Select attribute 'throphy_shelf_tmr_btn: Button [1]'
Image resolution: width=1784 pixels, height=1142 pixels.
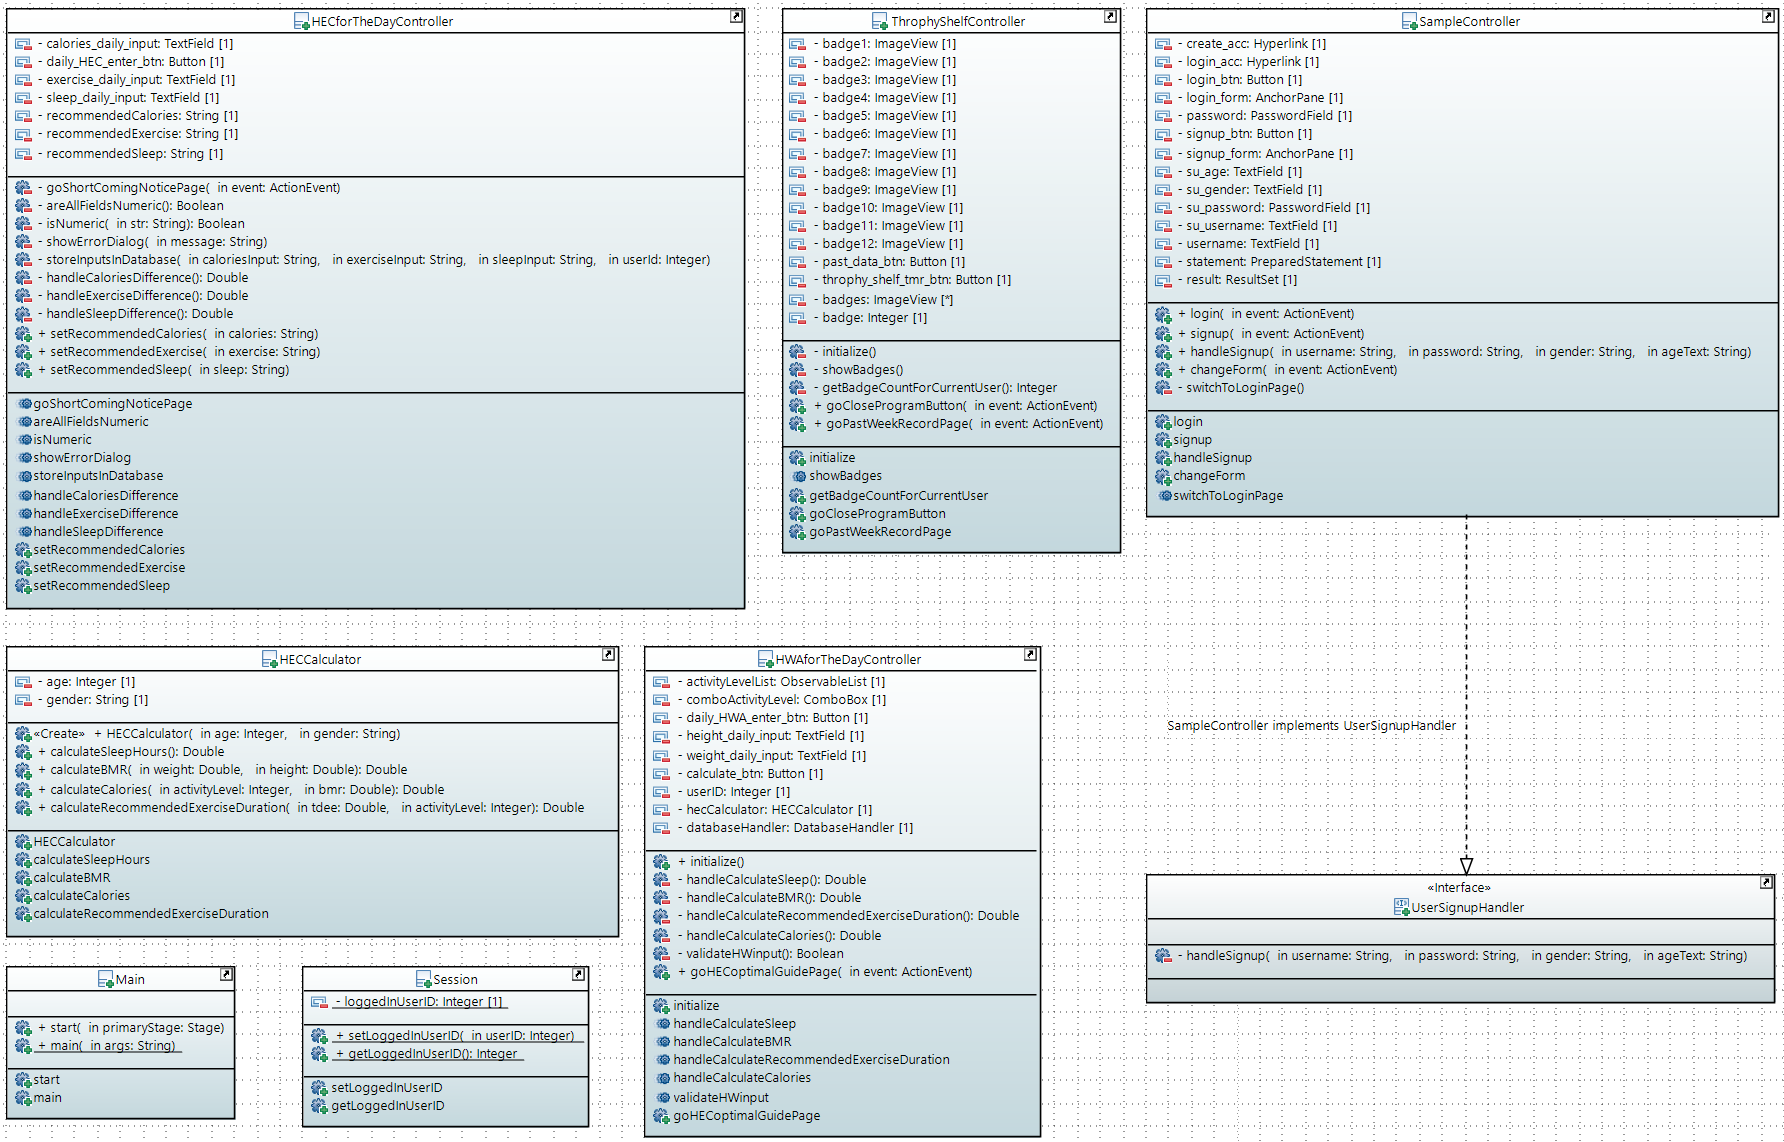tap(912, 280)
